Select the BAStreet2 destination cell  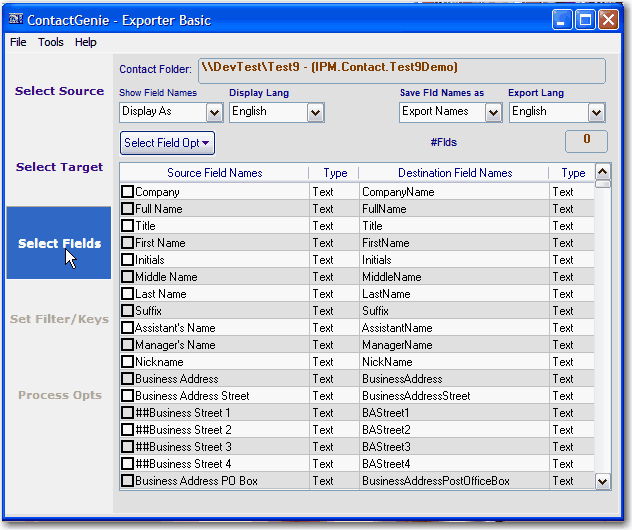point(454,430)
